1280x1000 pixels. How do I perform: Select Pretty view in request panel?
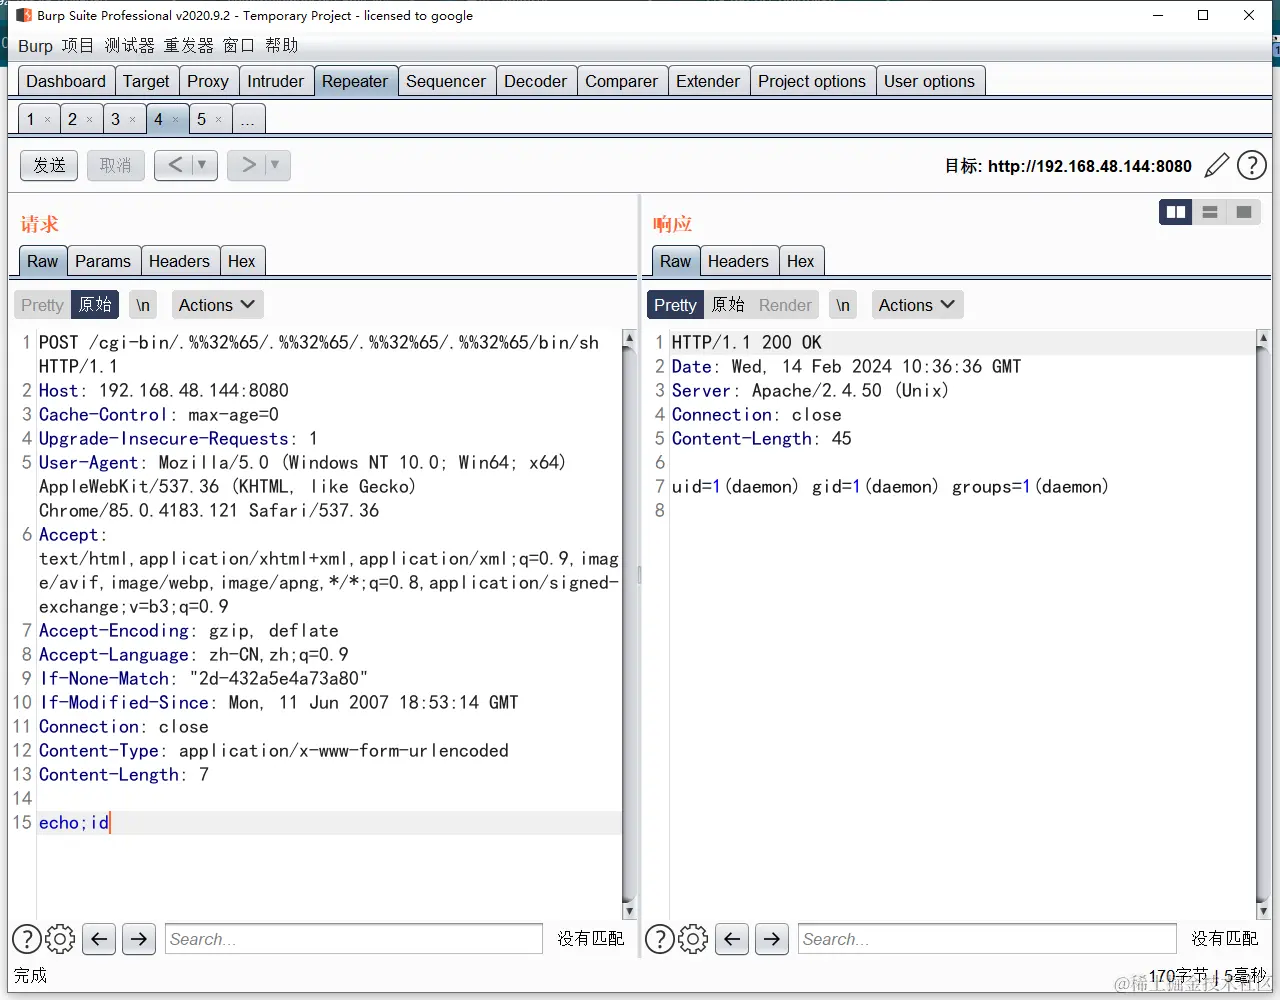pos(42,305)
